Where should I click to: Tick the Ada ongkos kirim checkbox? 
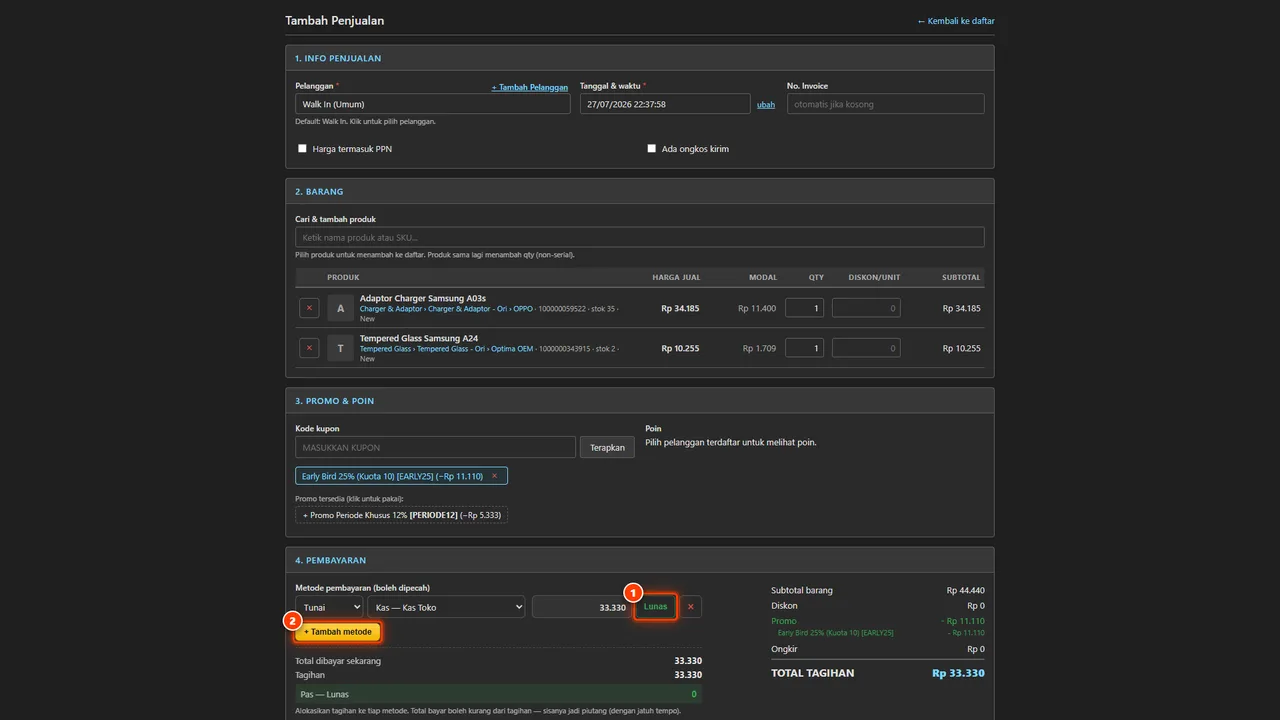click(x=651, y=149)
